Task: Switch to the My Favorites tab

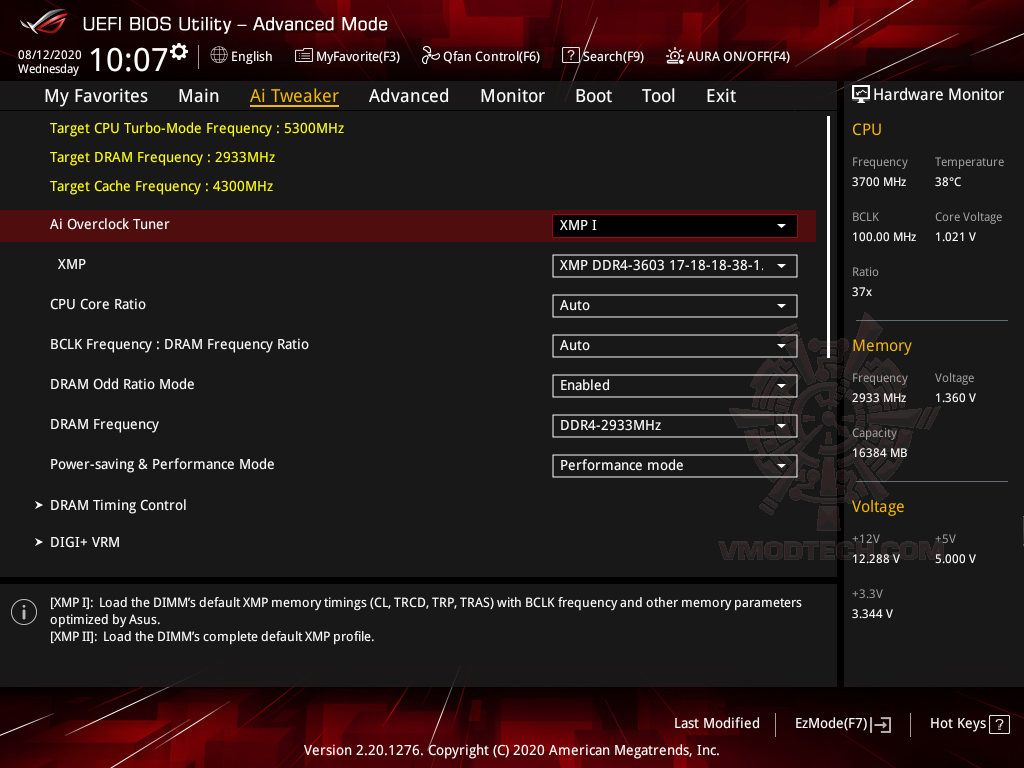Action: click(x=96, y=96)
